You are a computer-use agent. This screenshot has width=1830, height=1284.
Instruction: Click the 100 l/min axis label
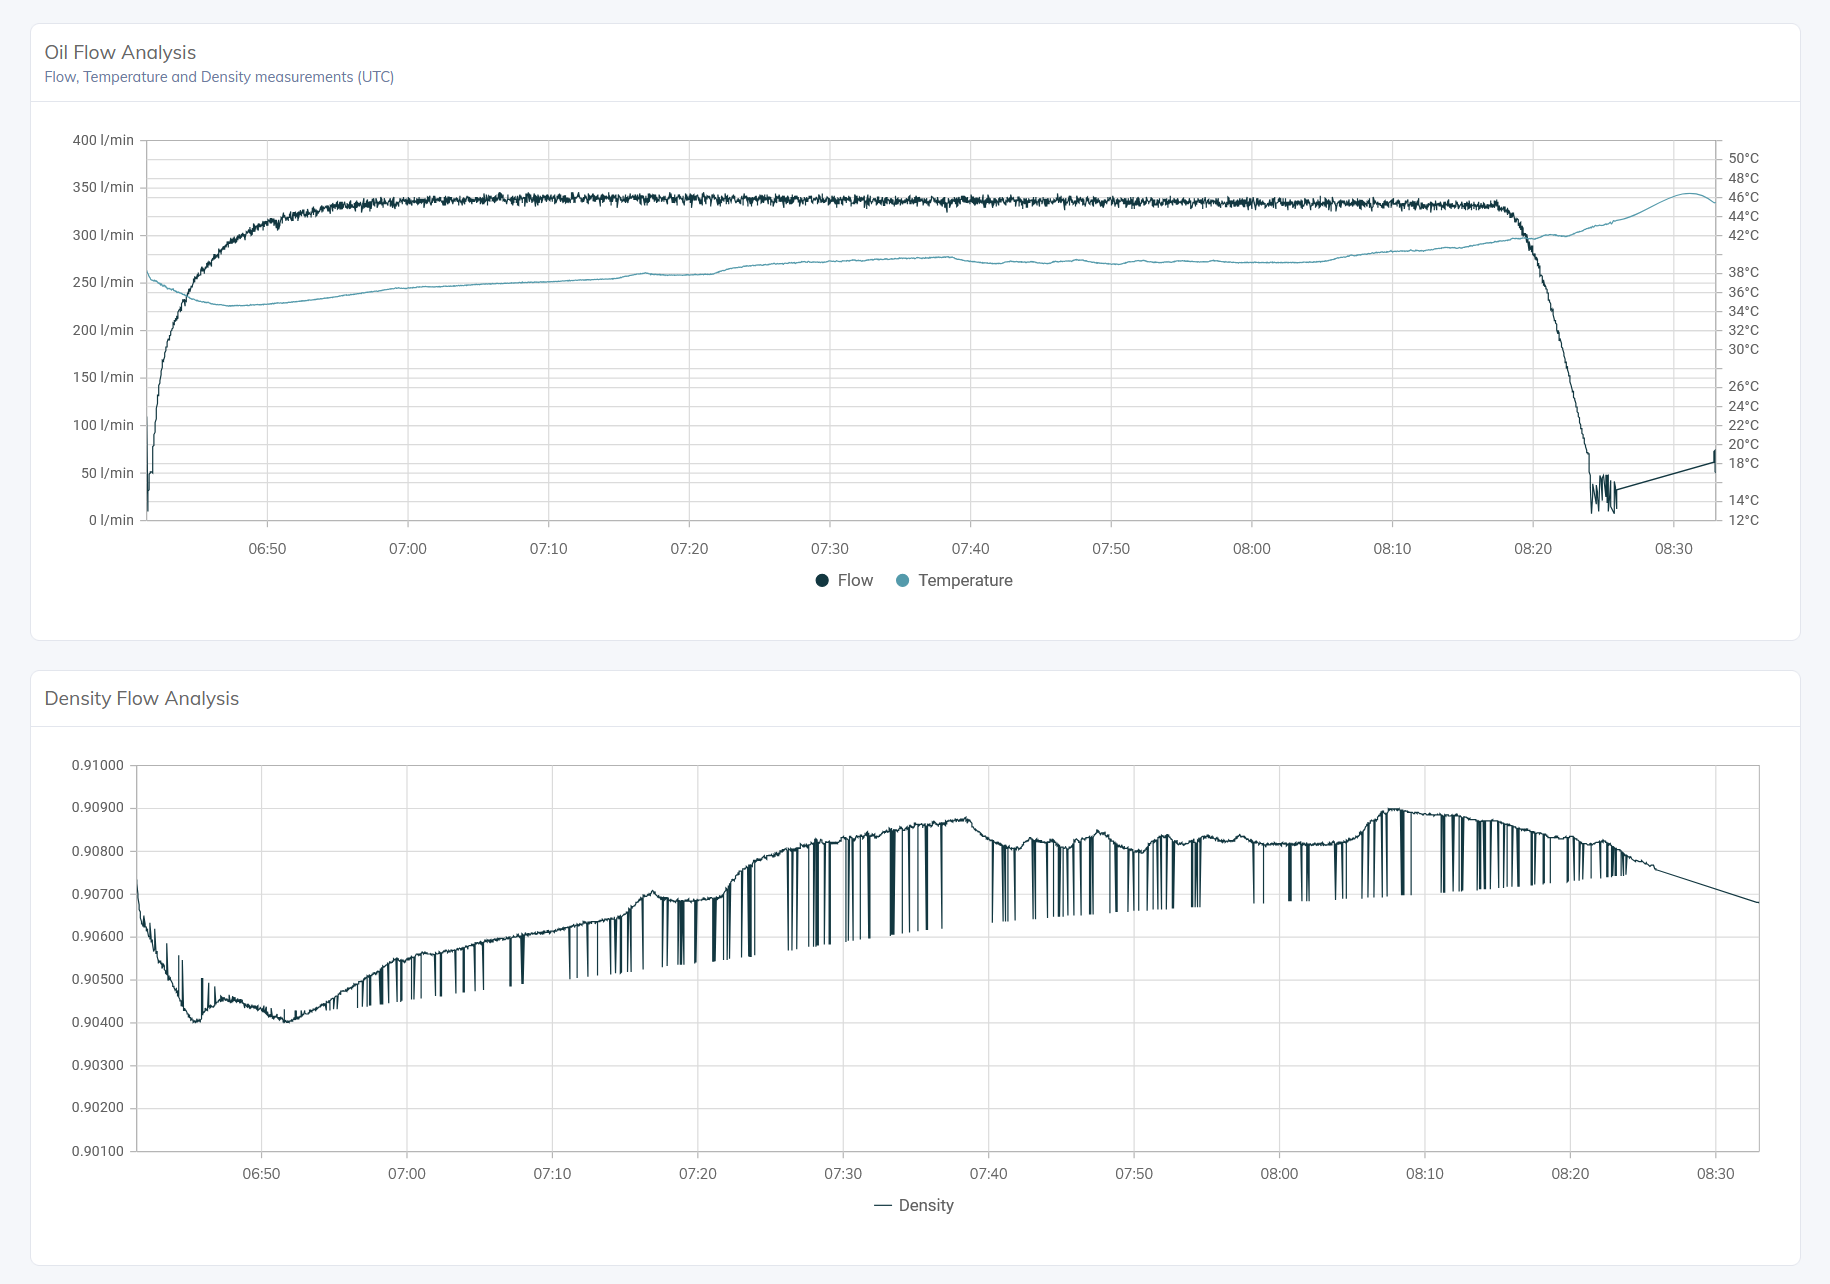tap(103, 425)
